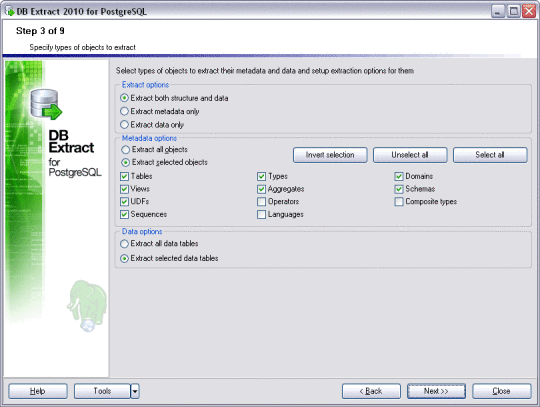Enable the Languages checkbox
This screenshot has width=540, height=407.
(x=261, y=215)
